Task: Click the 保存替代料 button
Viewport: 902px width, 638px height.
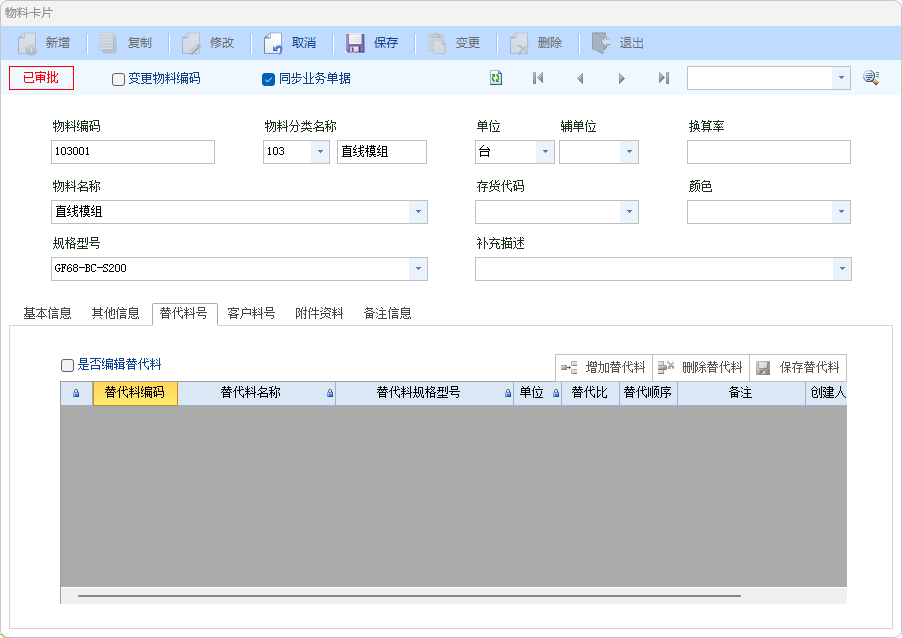Action: pyautogui.click(x=798, y=367)
